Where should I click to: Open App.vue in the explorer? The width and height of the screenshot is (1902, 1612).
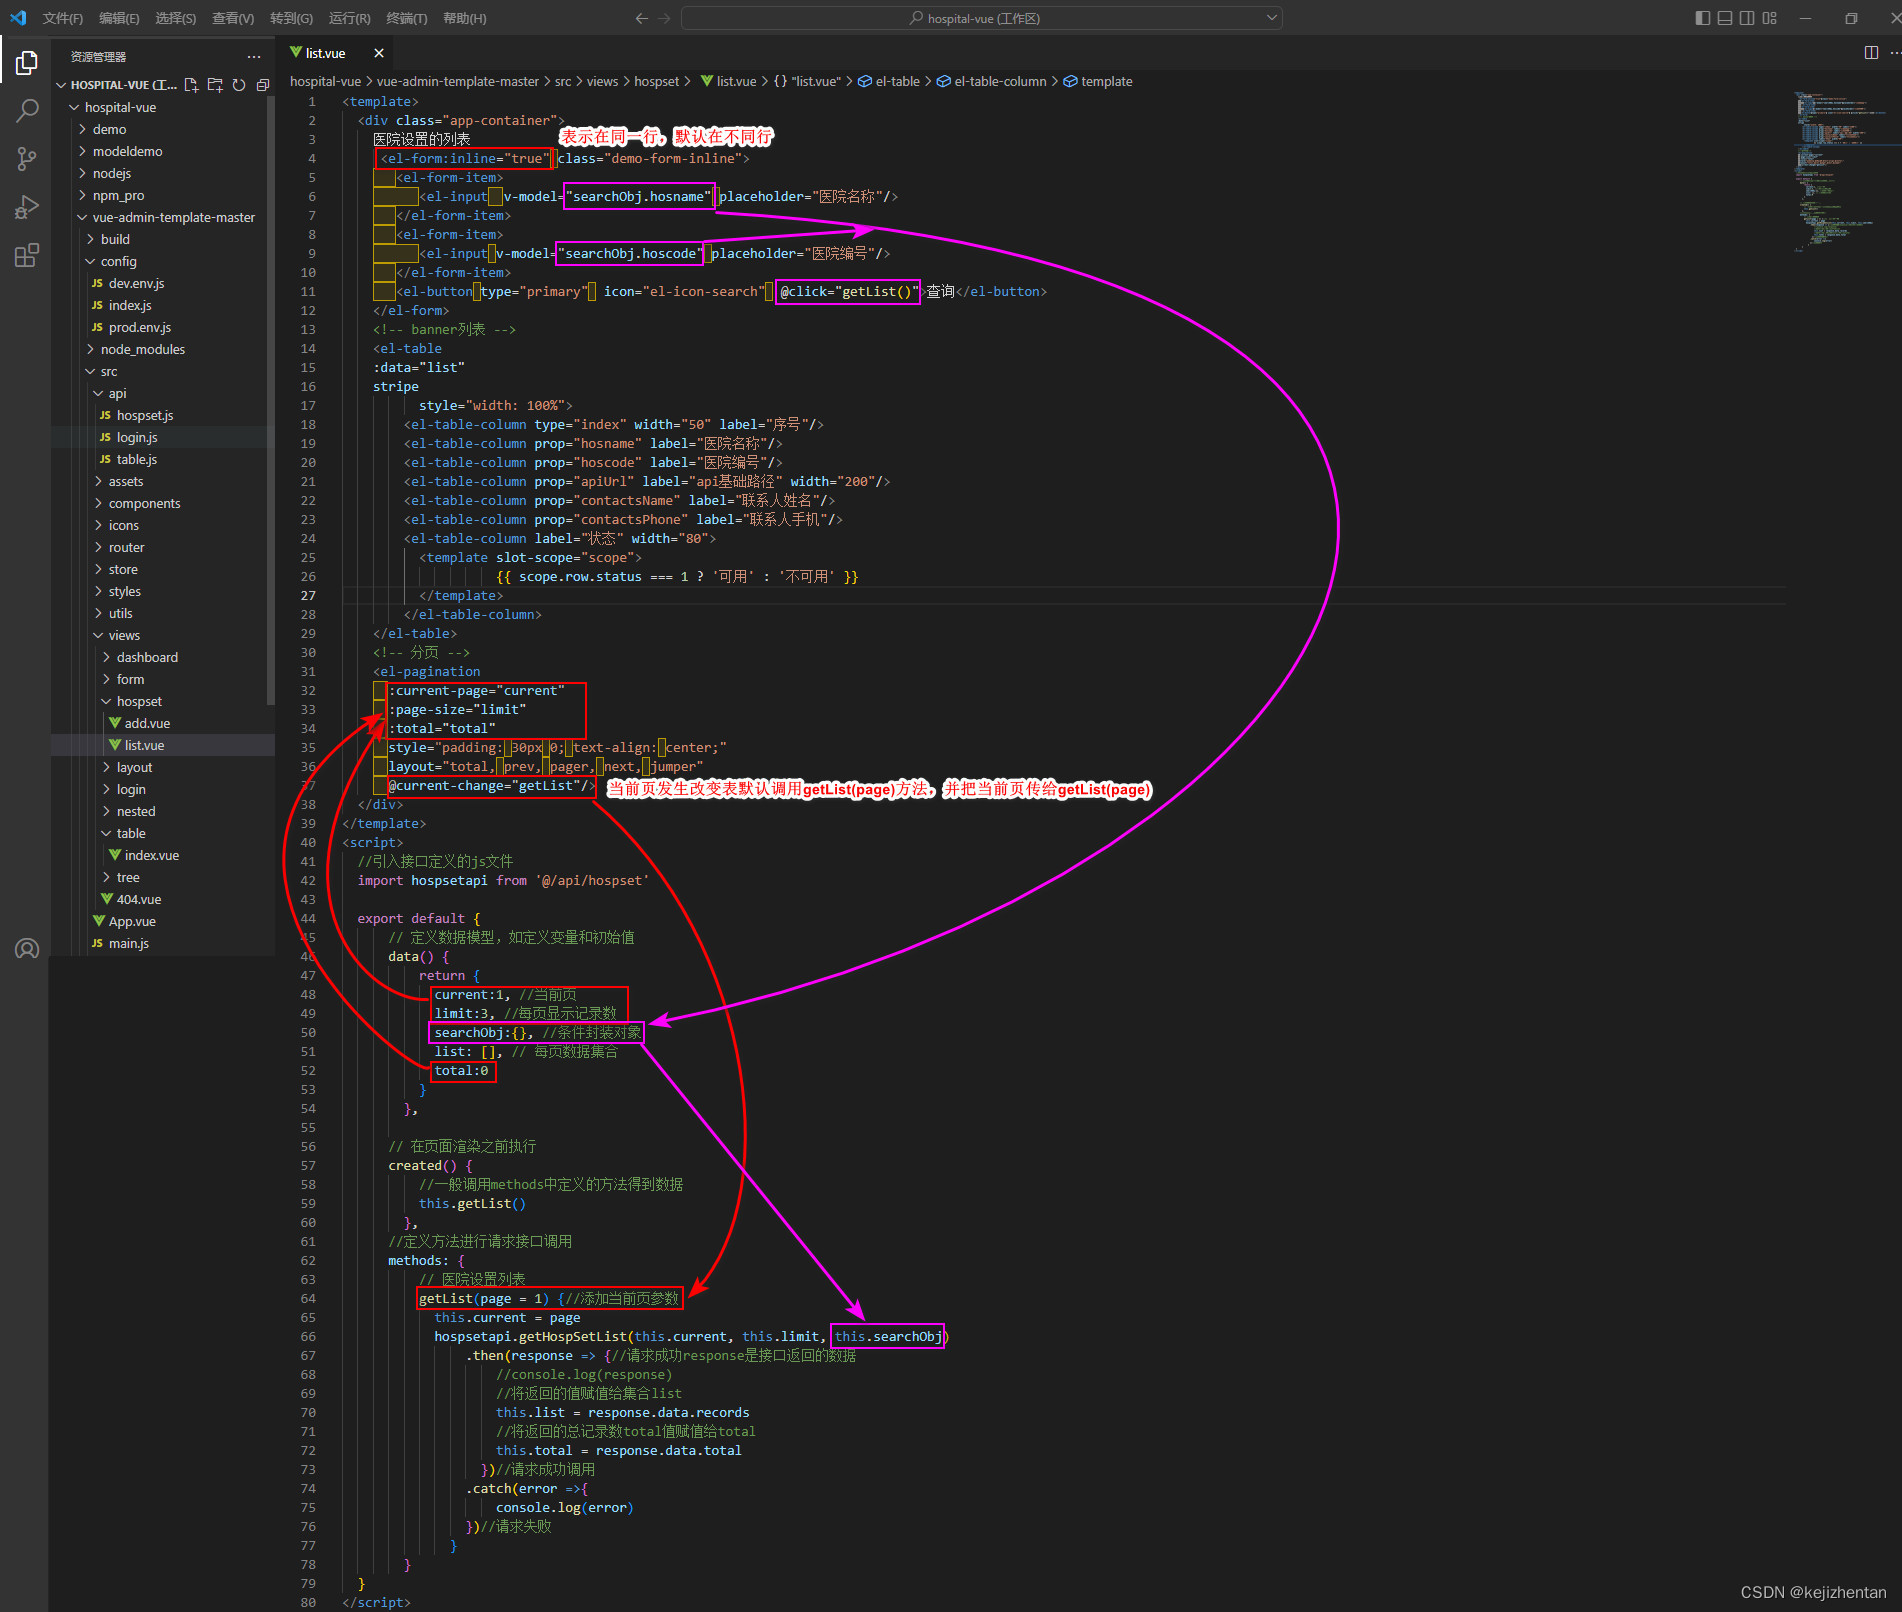pyautogui.click(x=132, y=921)
